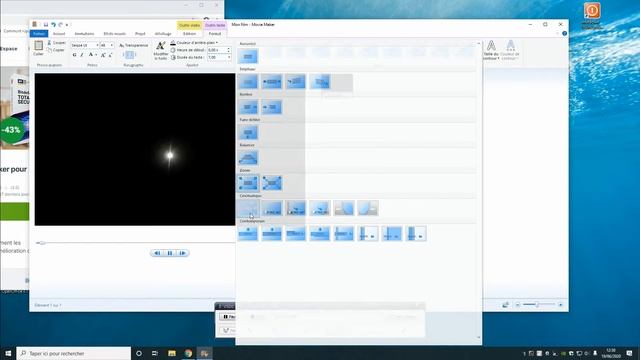Step to previous frame
Viewport: 640px width, 360px height.
coord(157,253)
